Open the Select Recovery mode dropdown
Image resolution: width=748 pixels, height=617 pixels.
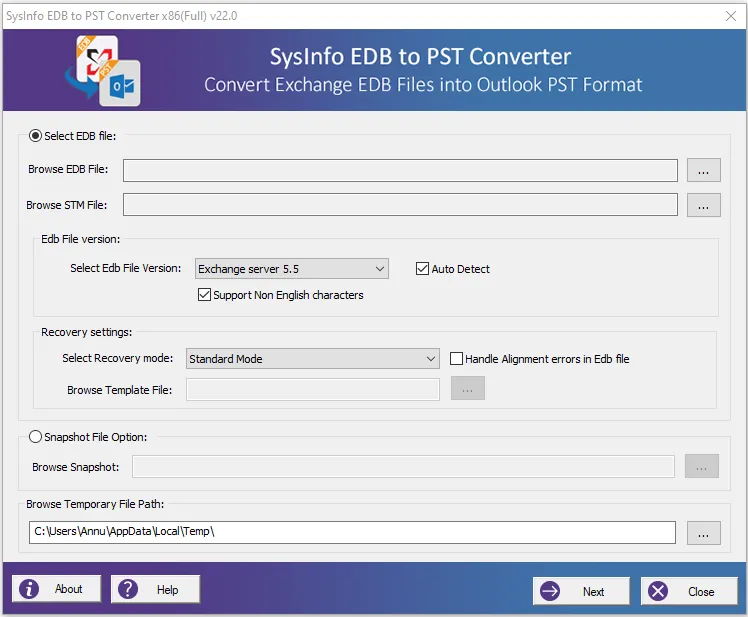coord(312,358)
